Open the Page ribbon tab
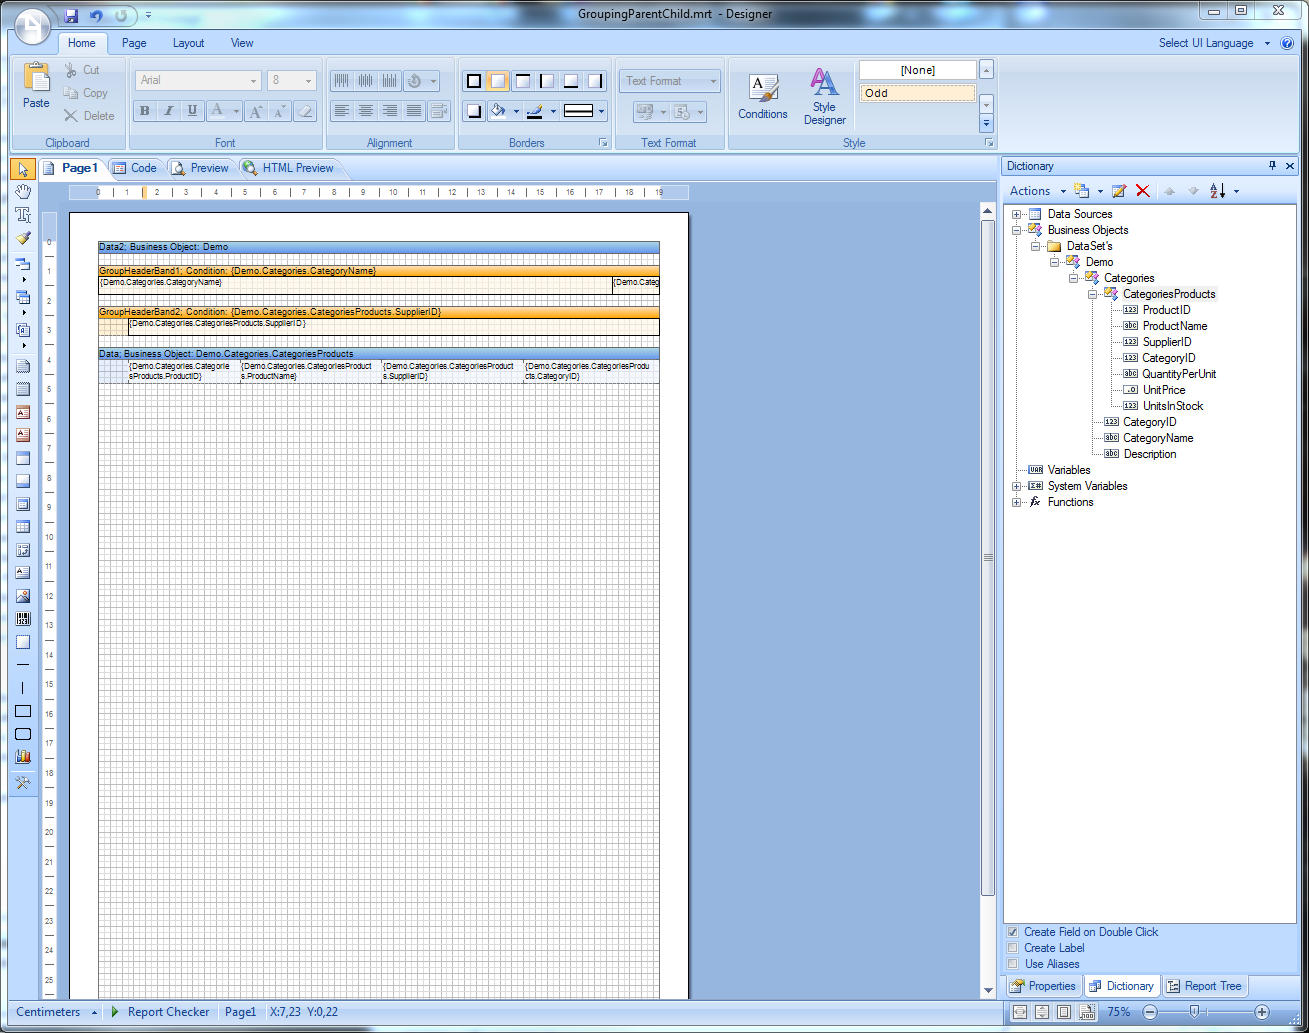The height and width of the screenshot is (1033, 1309). click(x=134, y=43)
